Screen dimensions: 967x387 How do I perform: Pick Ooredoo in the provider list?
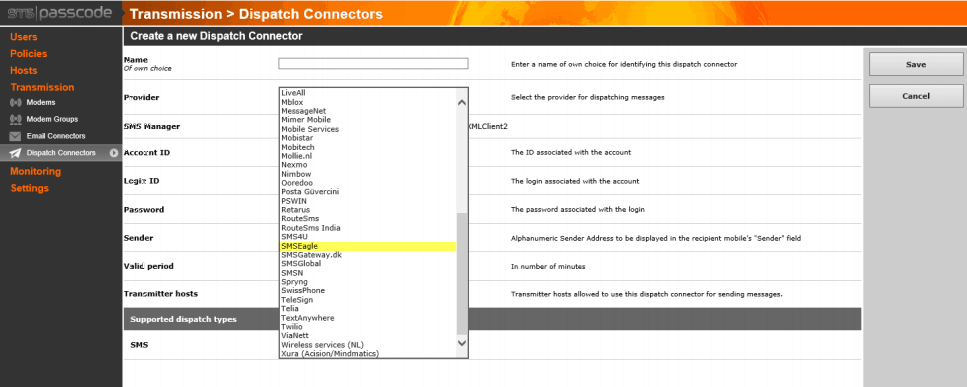point(297,183)
